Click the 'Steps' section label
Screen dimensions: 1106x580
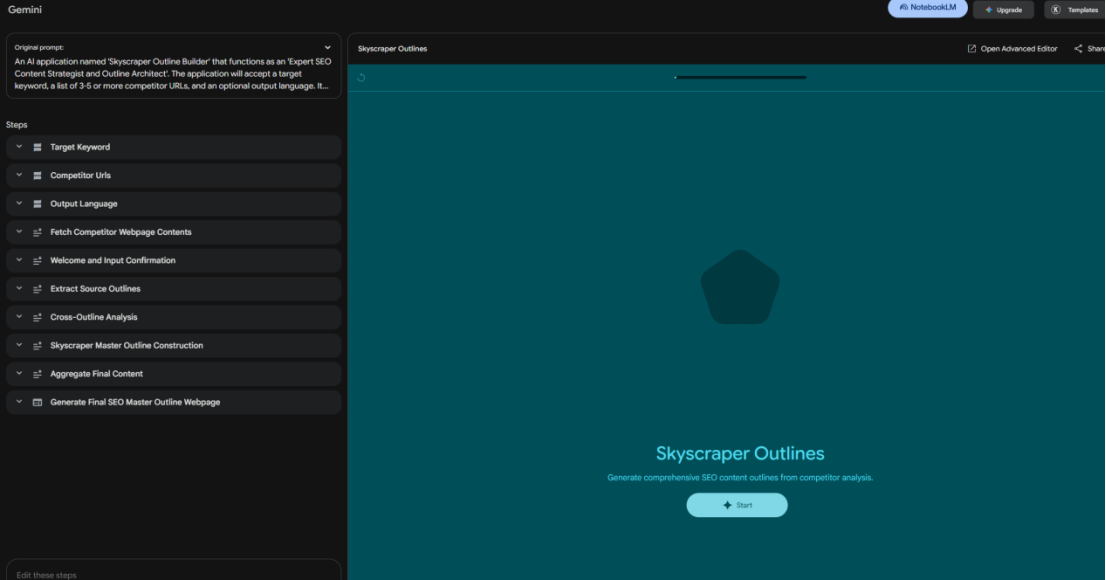click(17, 125)
